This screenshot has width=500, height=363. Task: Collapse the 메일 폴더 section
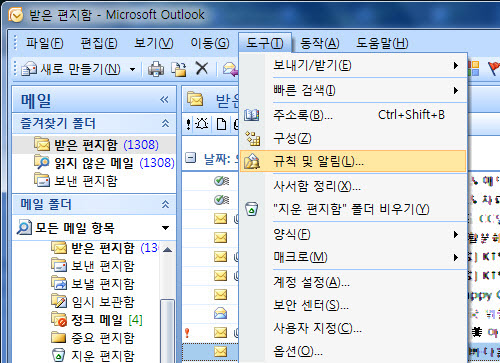pyautogui.click(x=165, y=204)
